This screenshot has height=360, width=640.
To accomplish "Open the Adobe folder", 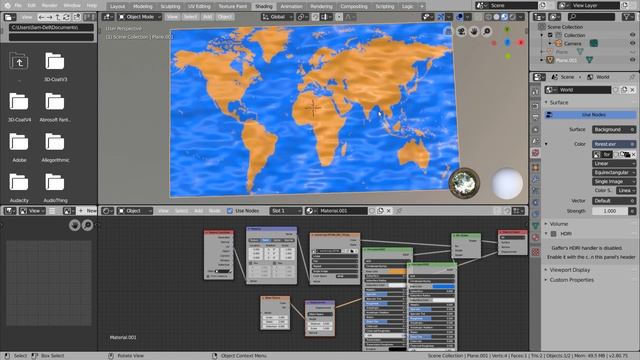I will [x=19, y=147].
